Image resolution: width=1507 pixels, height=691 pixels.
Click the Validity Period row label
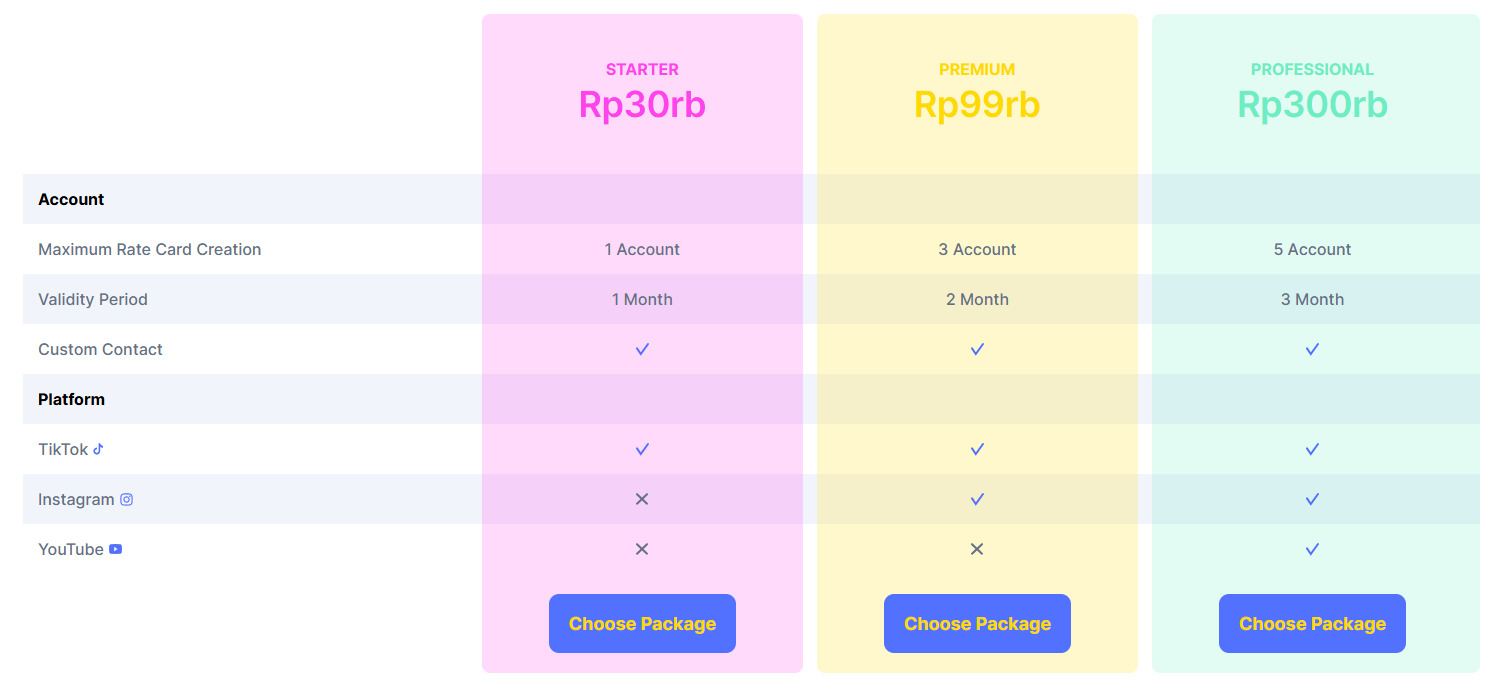click(x=92, y=299)
